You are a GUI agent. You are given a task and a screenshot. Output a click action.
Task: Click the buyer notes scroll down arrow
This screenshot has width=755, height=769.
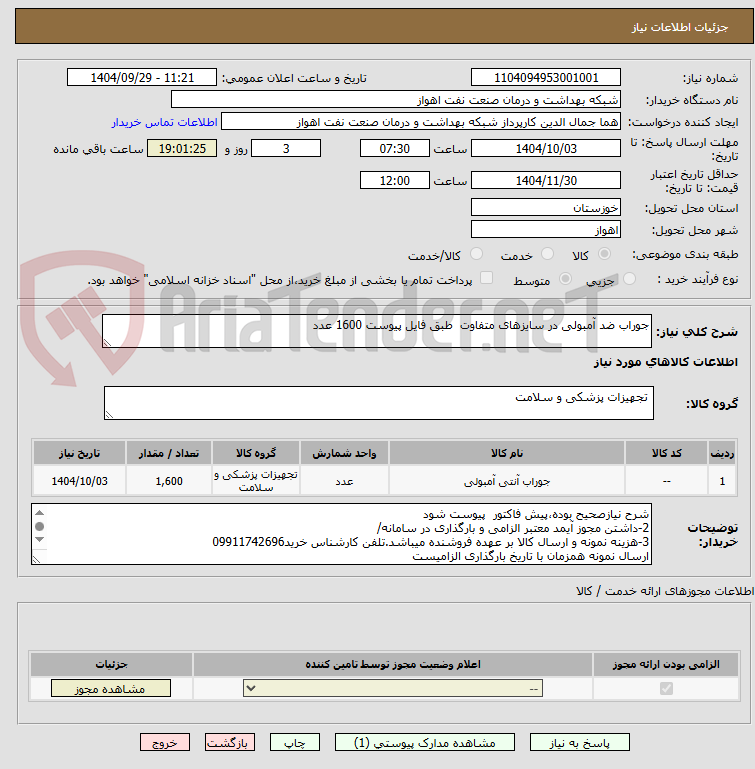(x=40, y=539)
